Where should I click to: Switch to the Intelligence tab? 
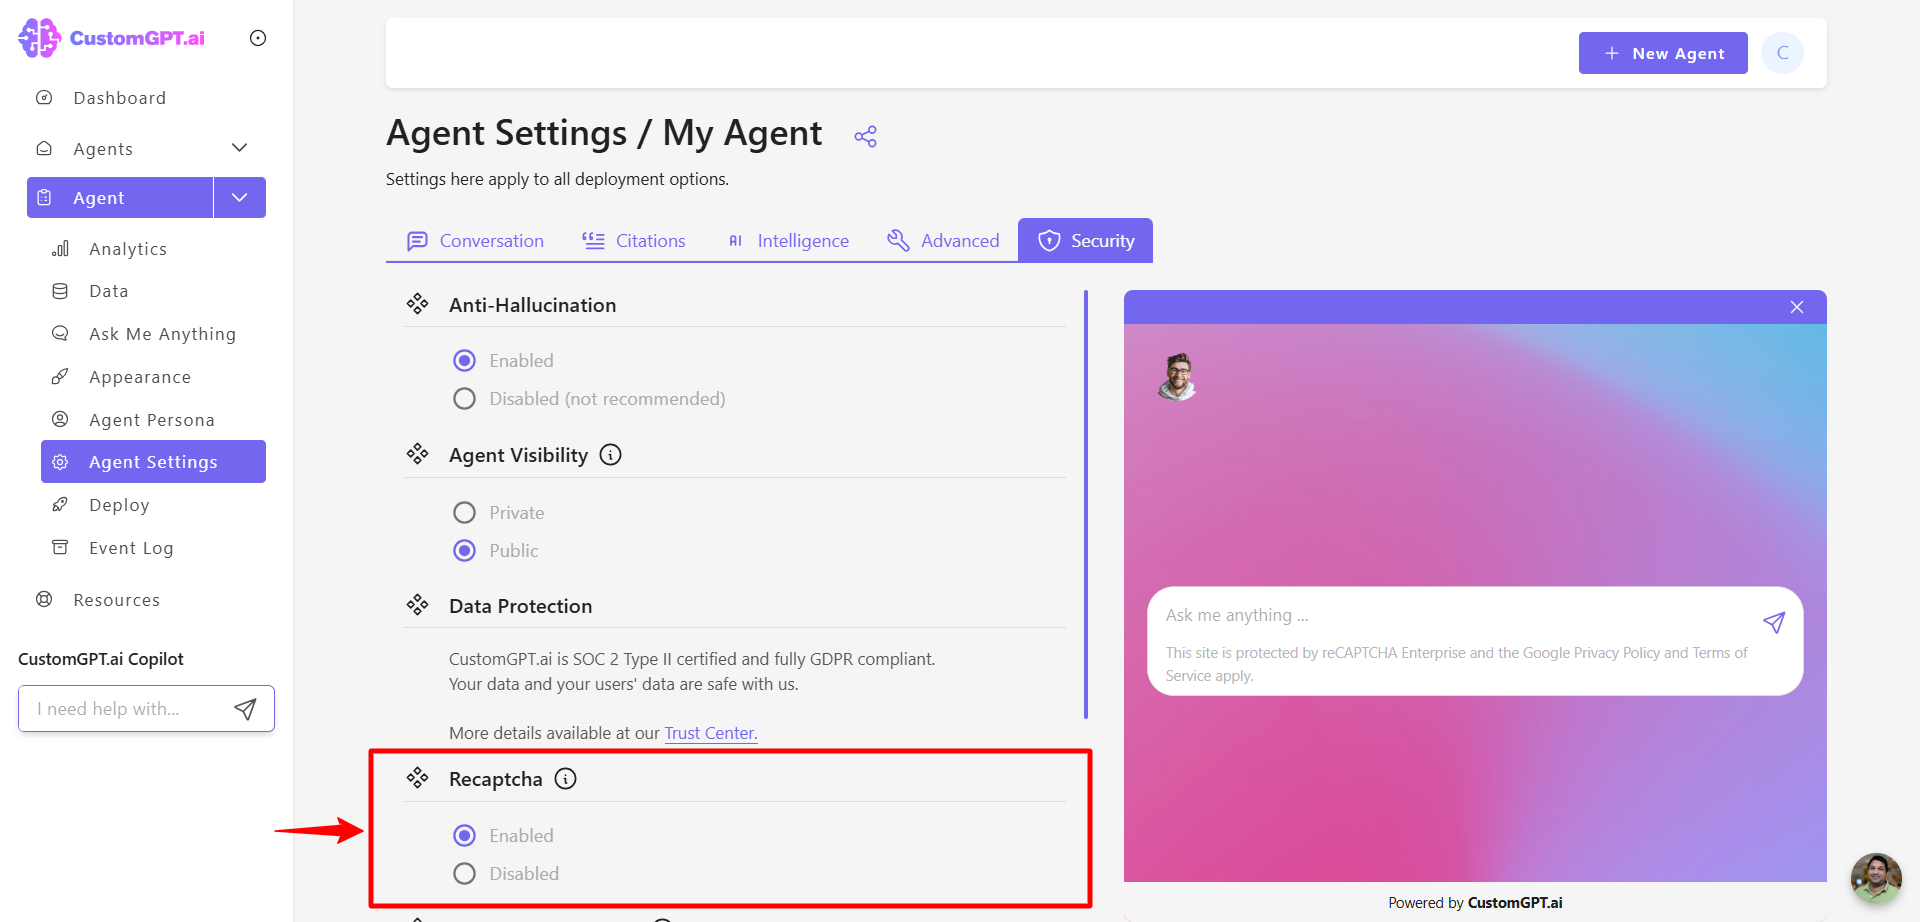point(788,241)
